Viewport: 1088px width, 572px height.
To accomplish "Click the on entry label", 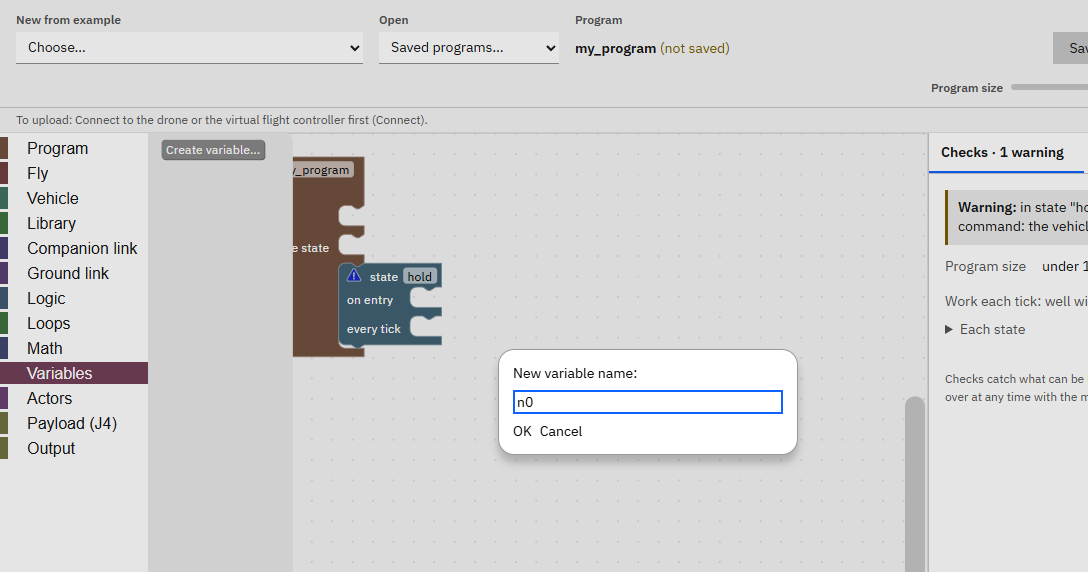I will coord(370,300).
